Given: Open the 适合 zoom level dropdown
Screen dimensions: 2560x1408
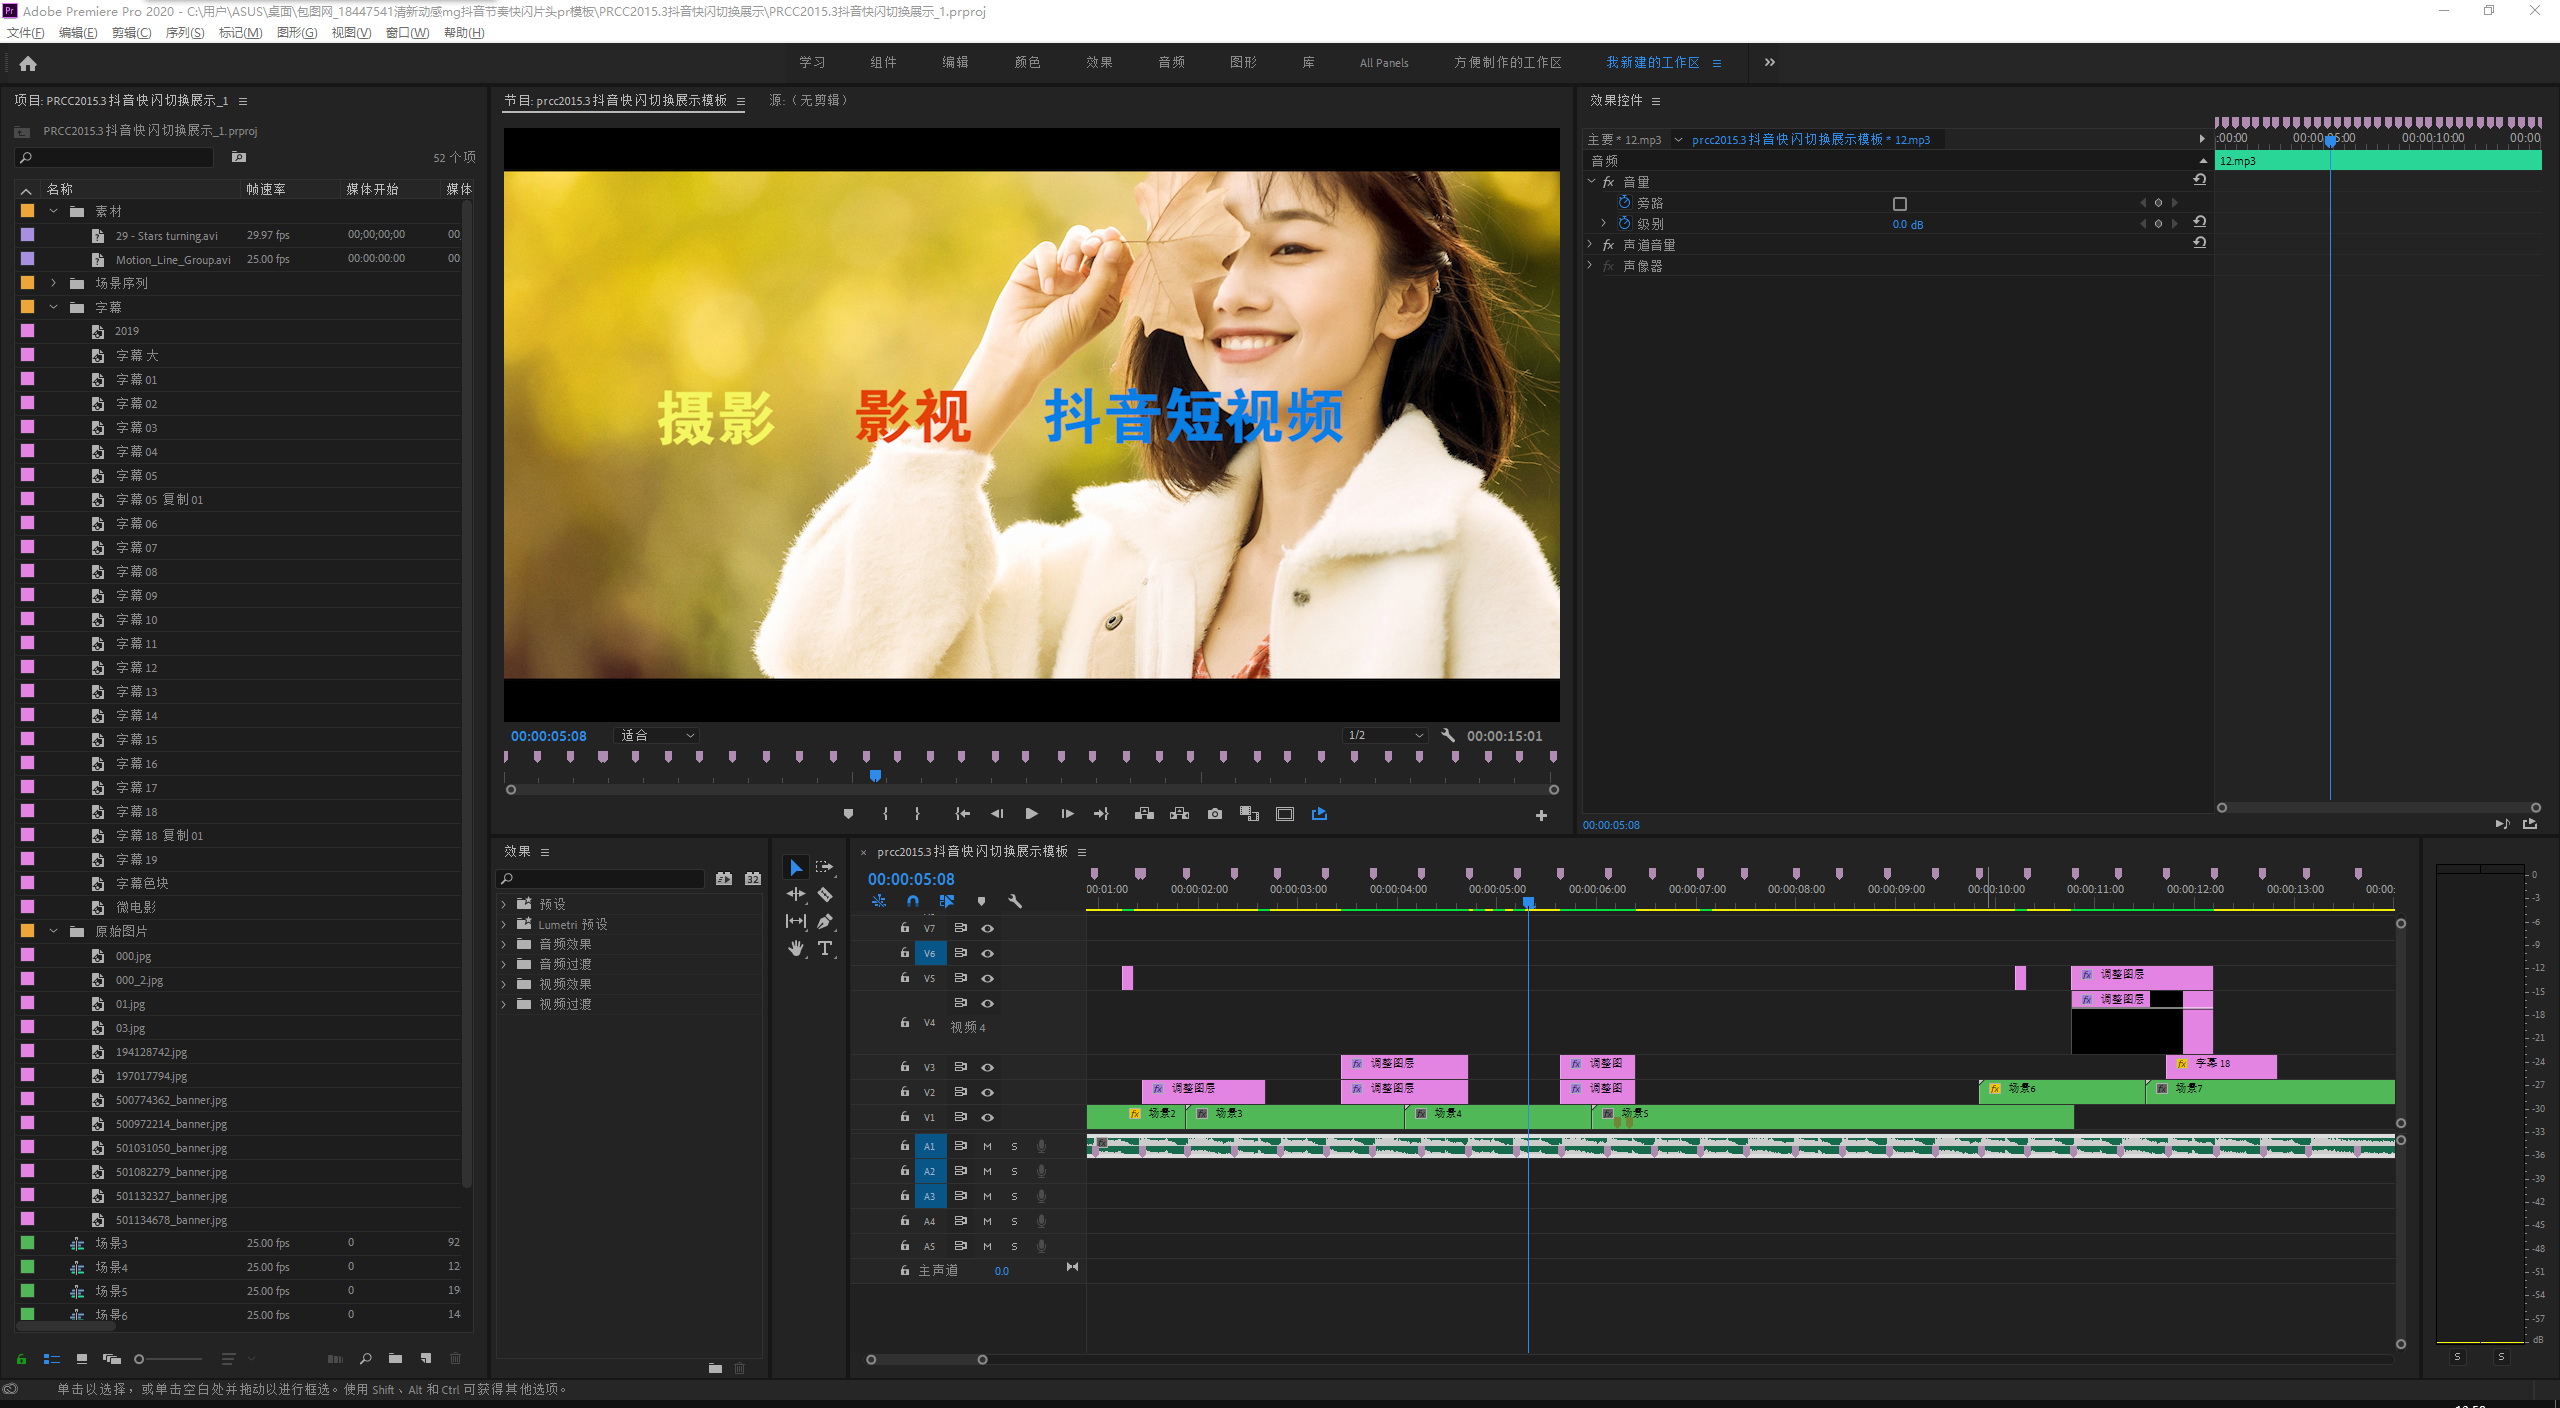Looking at the screenshot, I should (x=656, y=735).
